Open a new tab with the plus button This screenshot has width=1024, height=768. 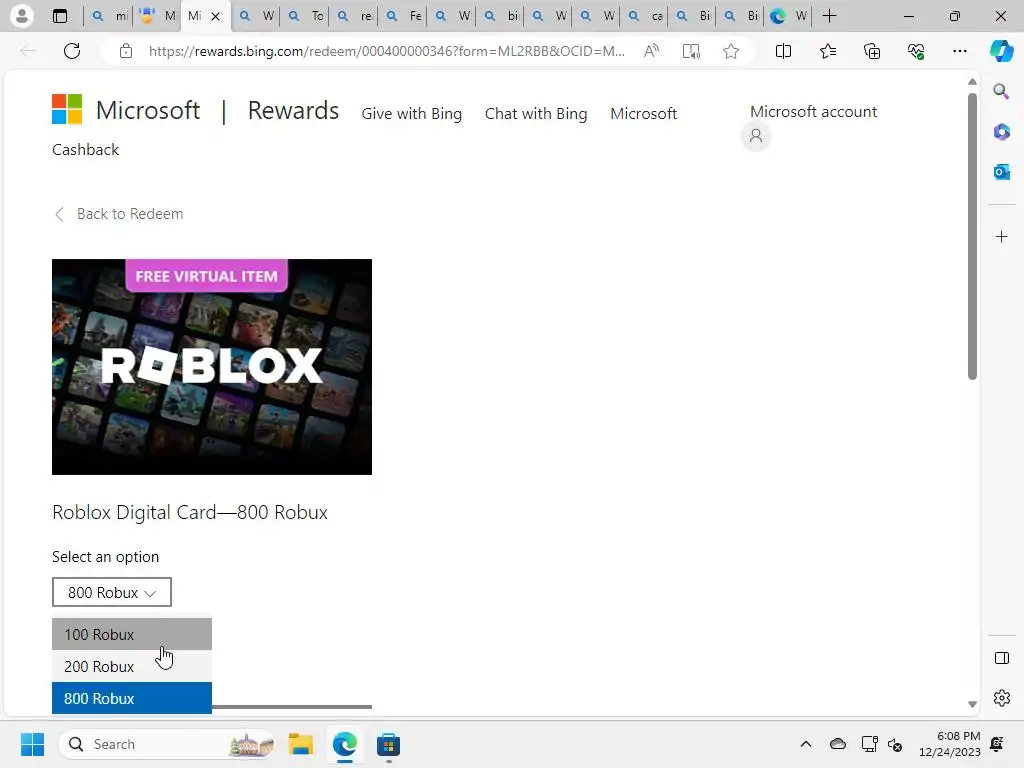tap(829, 16)
